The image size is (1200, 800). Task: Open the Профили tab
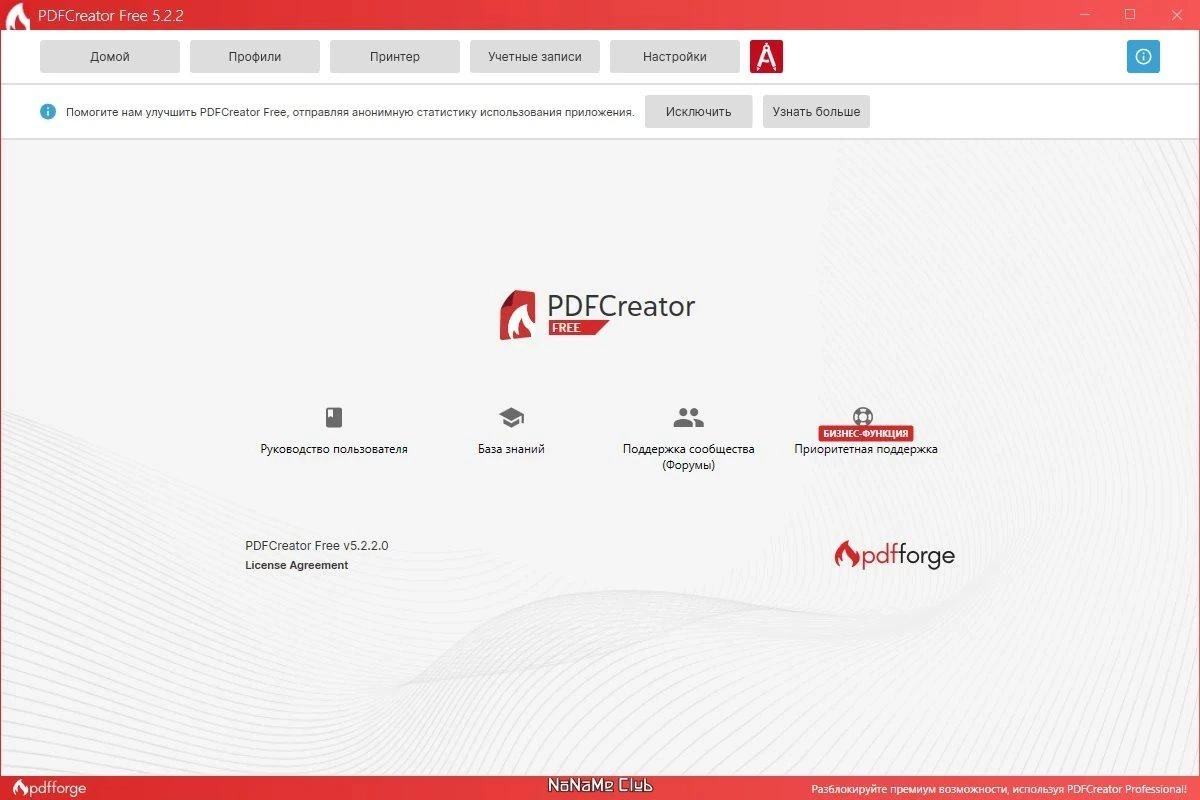(x=255, y=57)
